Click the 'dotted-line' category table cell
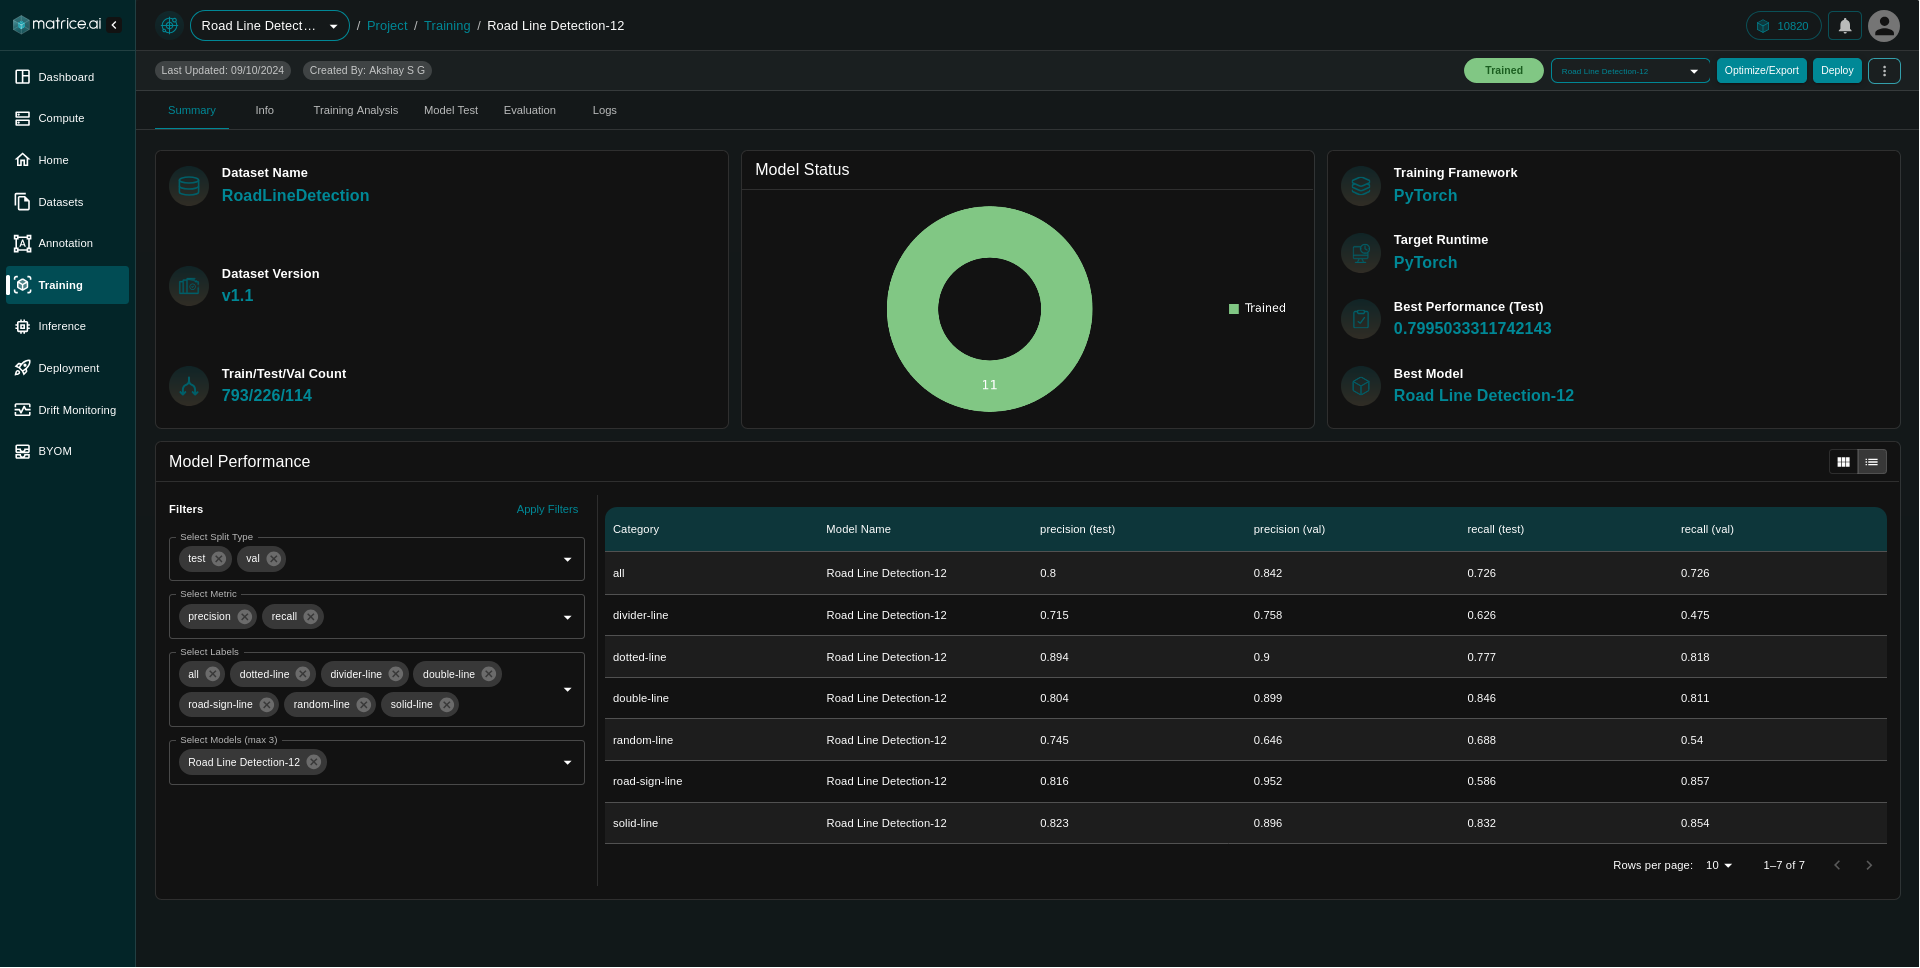Screen dimensions: 1920x968 640,657
